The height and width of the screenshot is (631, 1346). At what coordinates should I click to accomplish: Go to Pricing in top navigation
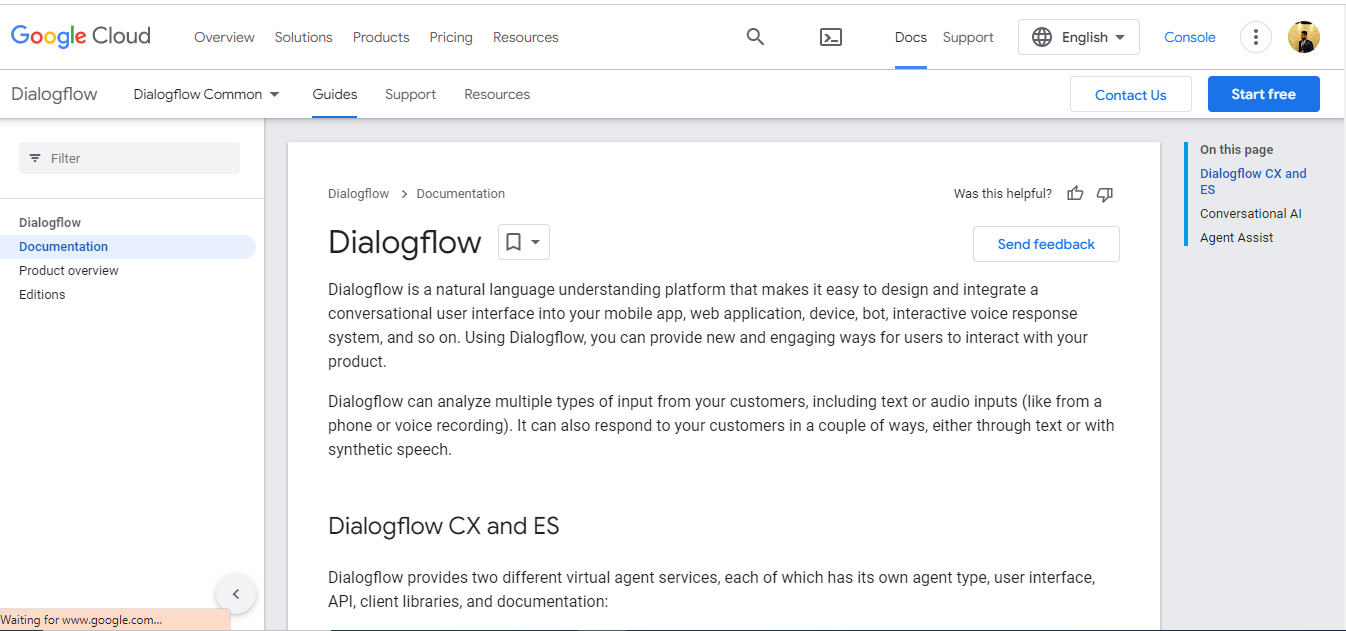[x=451, y=37]
